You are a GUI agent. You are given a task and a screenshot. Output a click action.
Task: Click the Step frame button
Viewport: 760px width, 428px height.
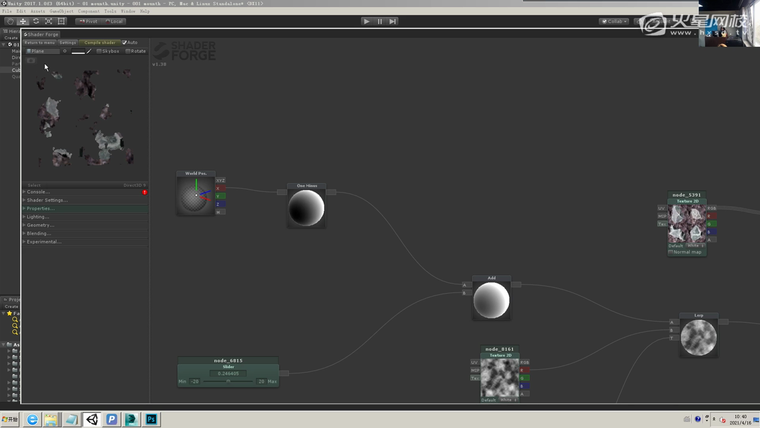[x=393, y=20]
